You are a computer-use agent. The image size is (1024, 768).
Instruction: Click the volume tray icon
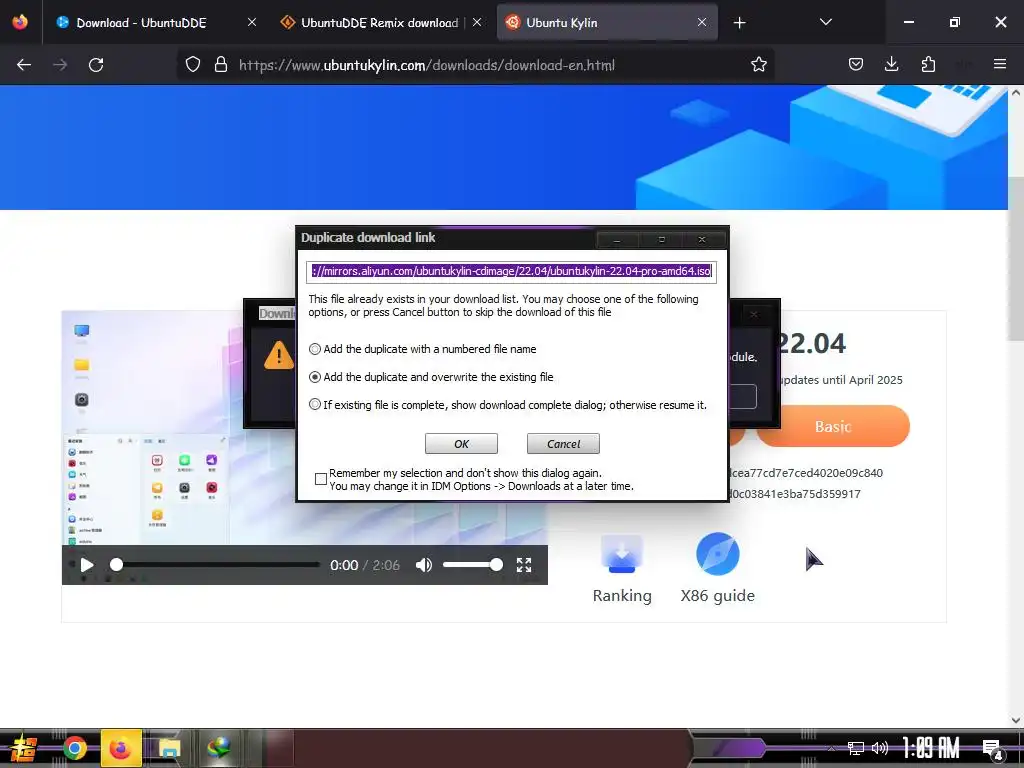point(880,748)
